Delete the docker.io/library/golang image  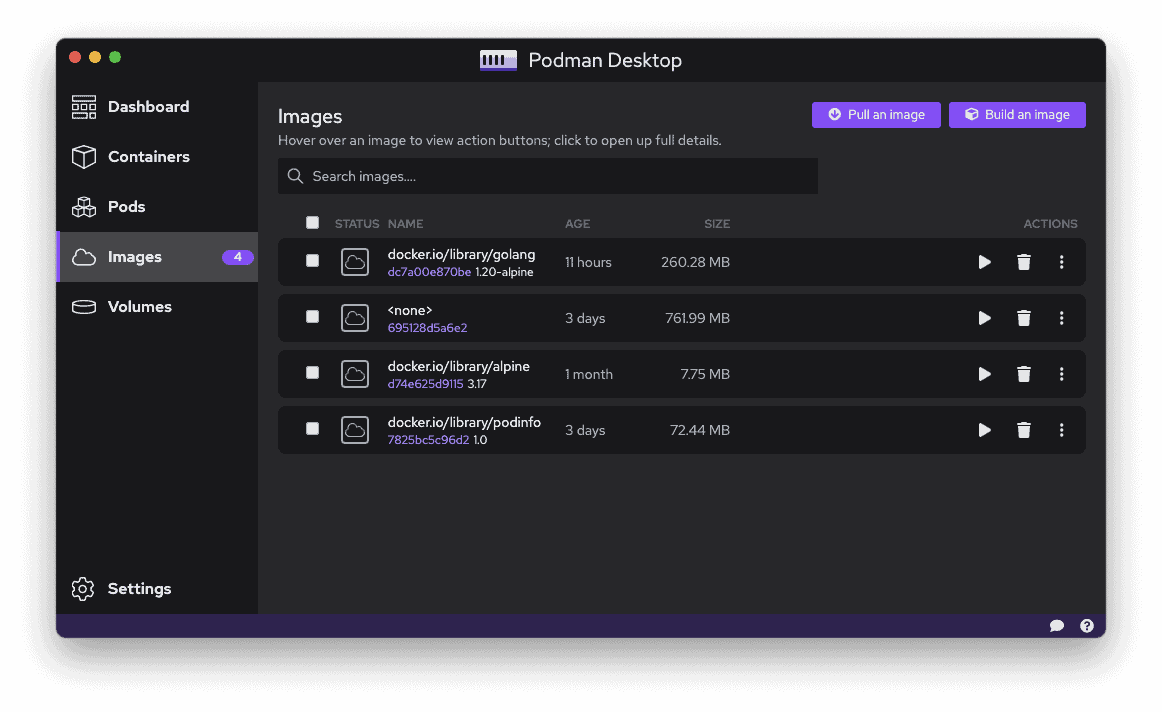[1023, 262]
